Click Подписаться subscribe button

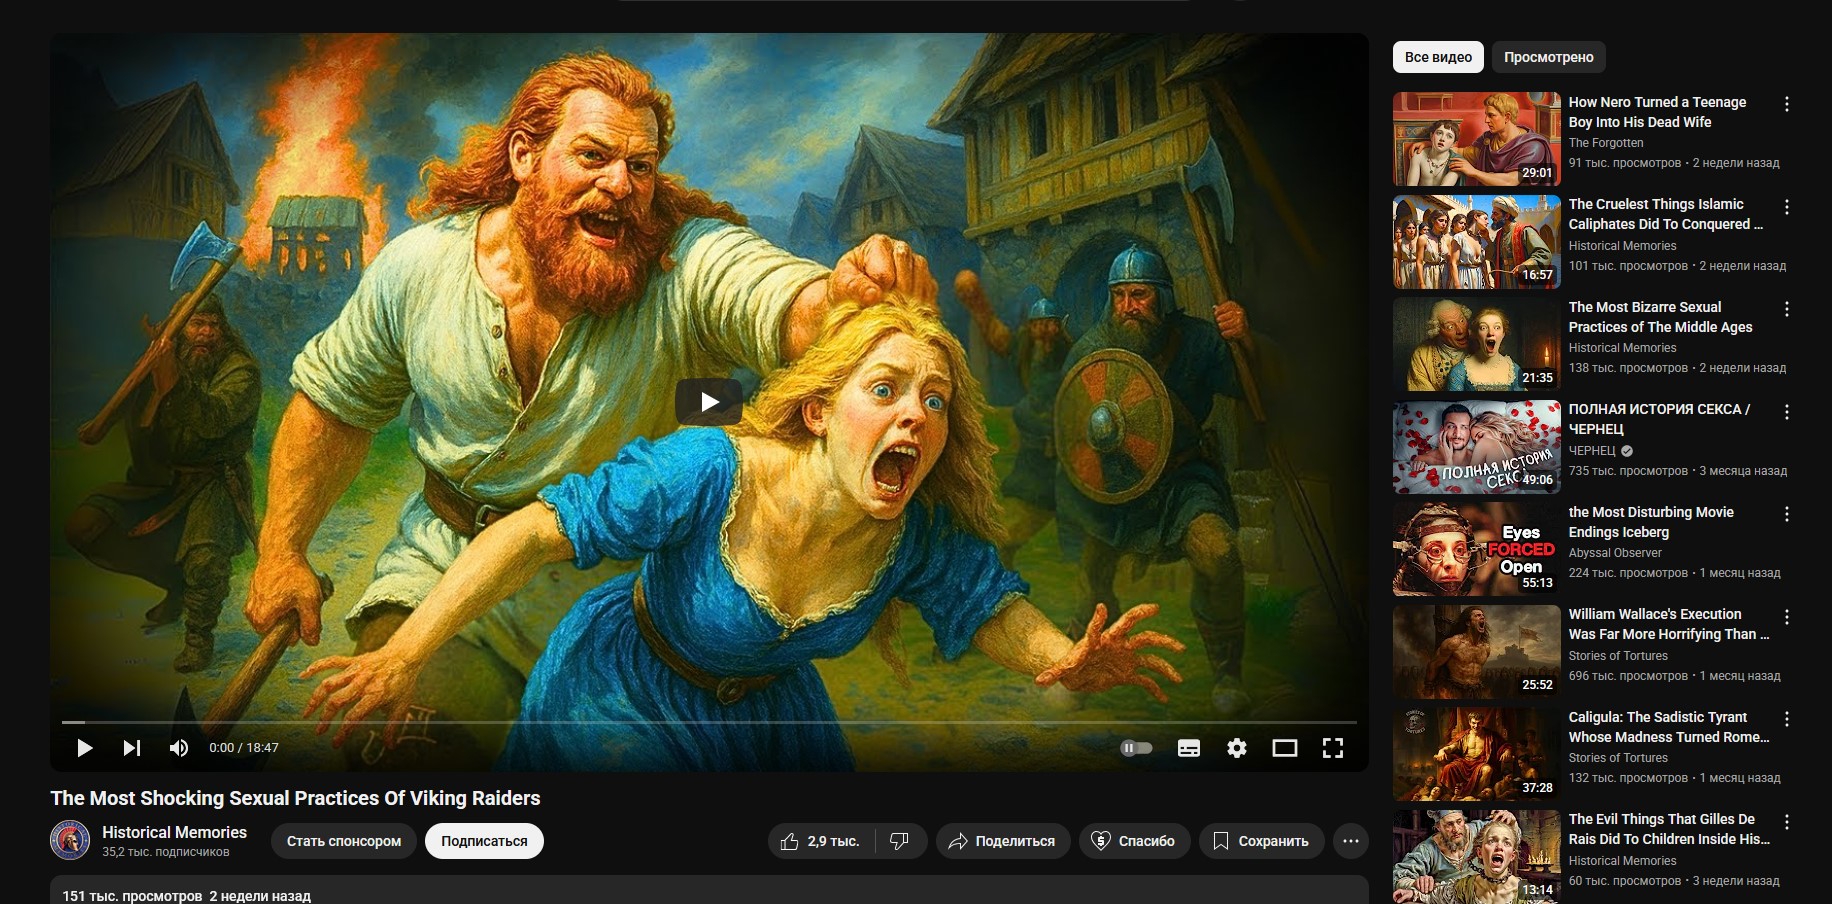tap(484, 841)
